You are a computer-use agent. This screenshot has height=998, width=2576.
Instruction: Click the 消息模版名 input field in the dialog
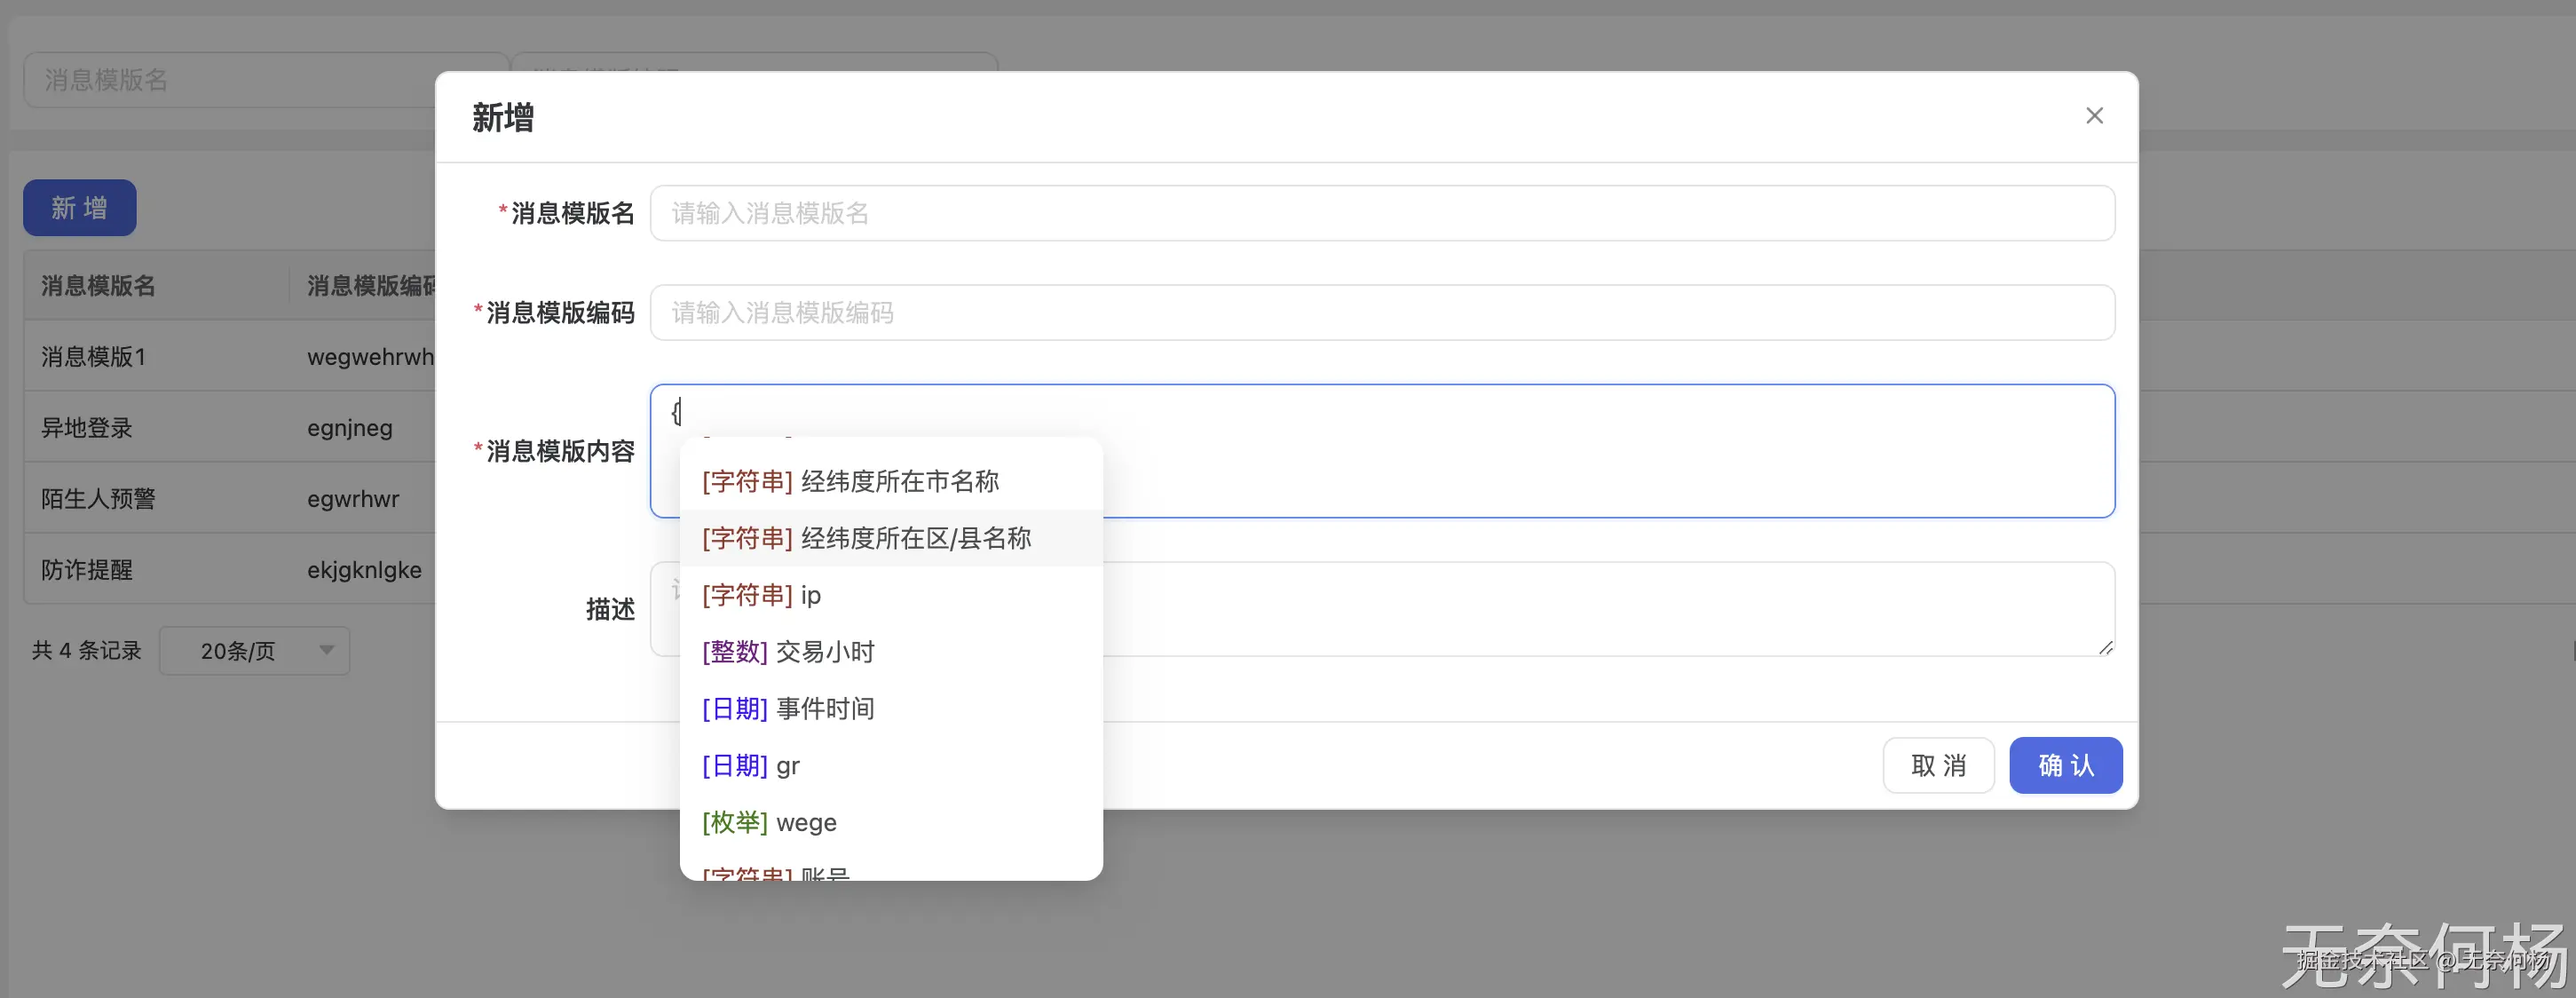[x=1381, y=213]
